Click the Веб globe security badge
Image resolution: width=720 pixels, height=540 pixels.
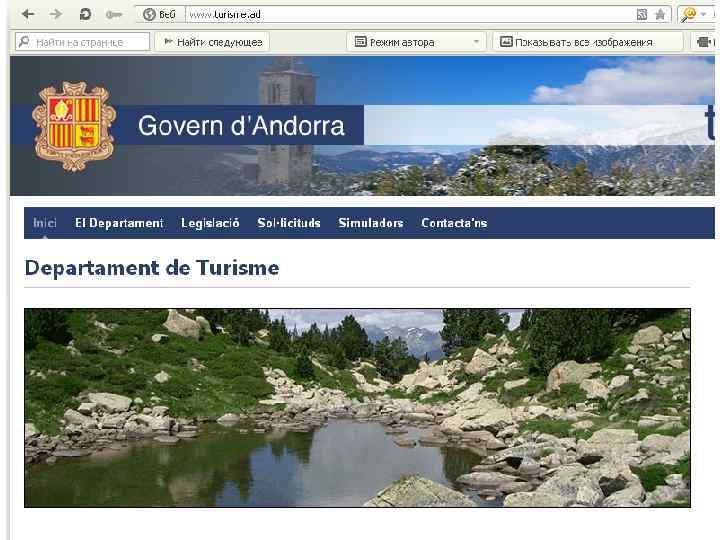160,14
